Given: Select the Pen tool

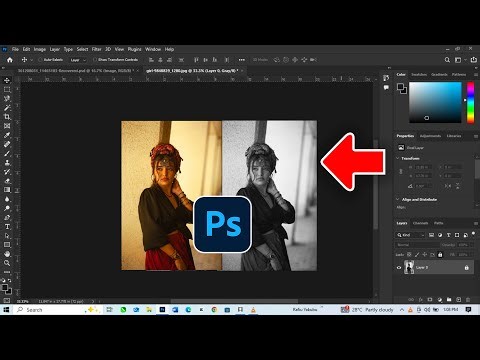Looking at the screenshot, I should [x=7, y=218].
